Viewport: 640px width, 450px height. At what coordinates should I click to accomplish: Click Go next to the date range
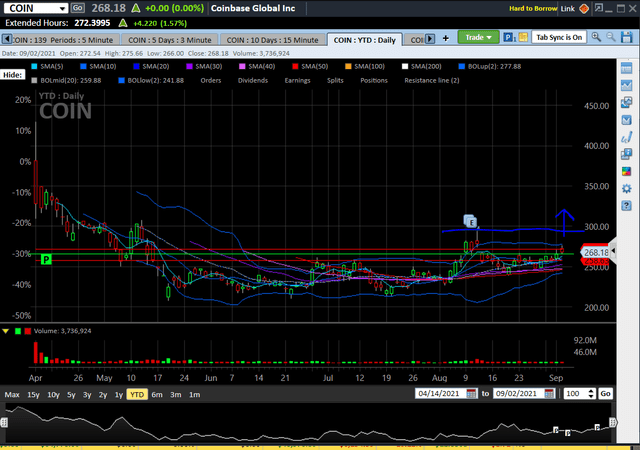click(x=605, y=394)
